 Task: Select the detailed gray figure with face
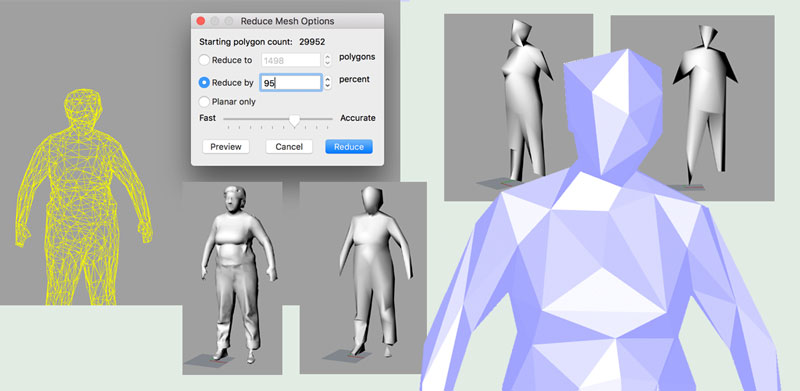click(x=238, y=274)
